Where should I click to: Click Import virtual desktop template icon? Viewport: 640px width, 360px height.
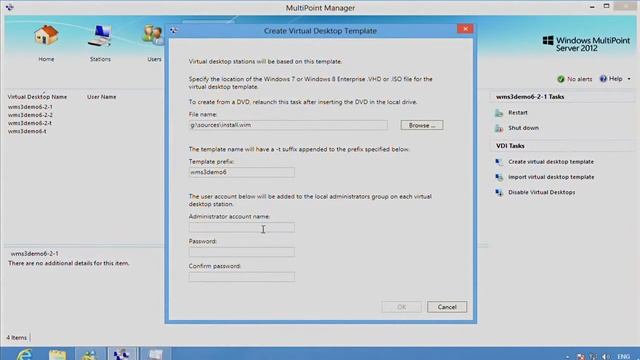tap(499, 177)
